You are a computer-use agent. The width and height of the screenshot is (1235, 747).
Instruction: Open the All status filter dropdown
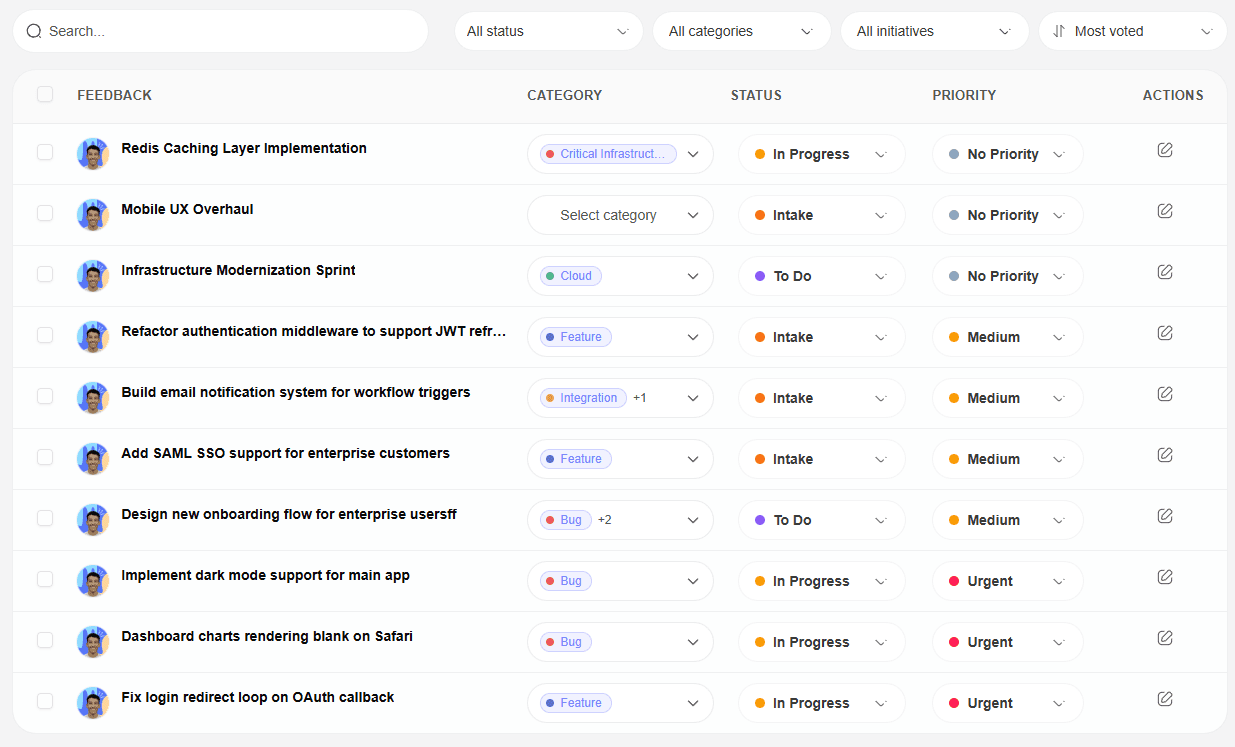pos(548,31)
